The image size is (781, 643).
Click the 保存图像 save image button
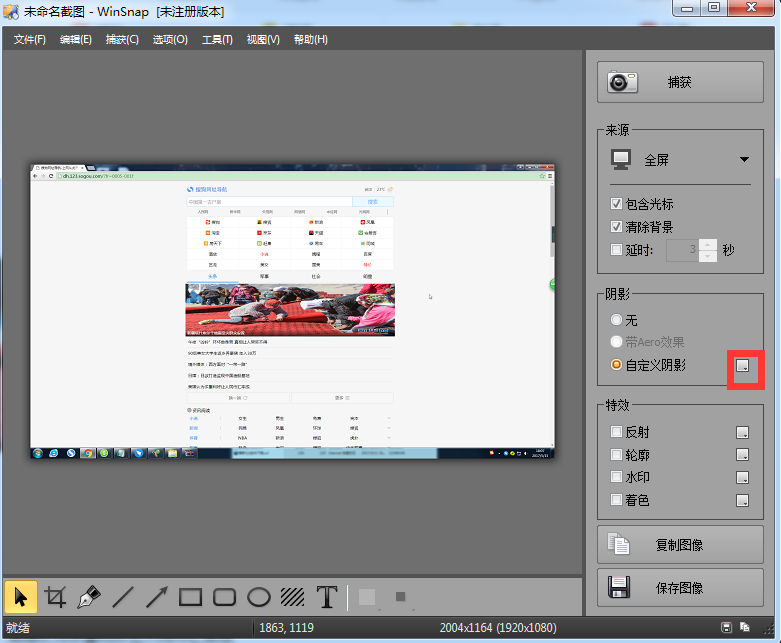click(x=680, y=586)
